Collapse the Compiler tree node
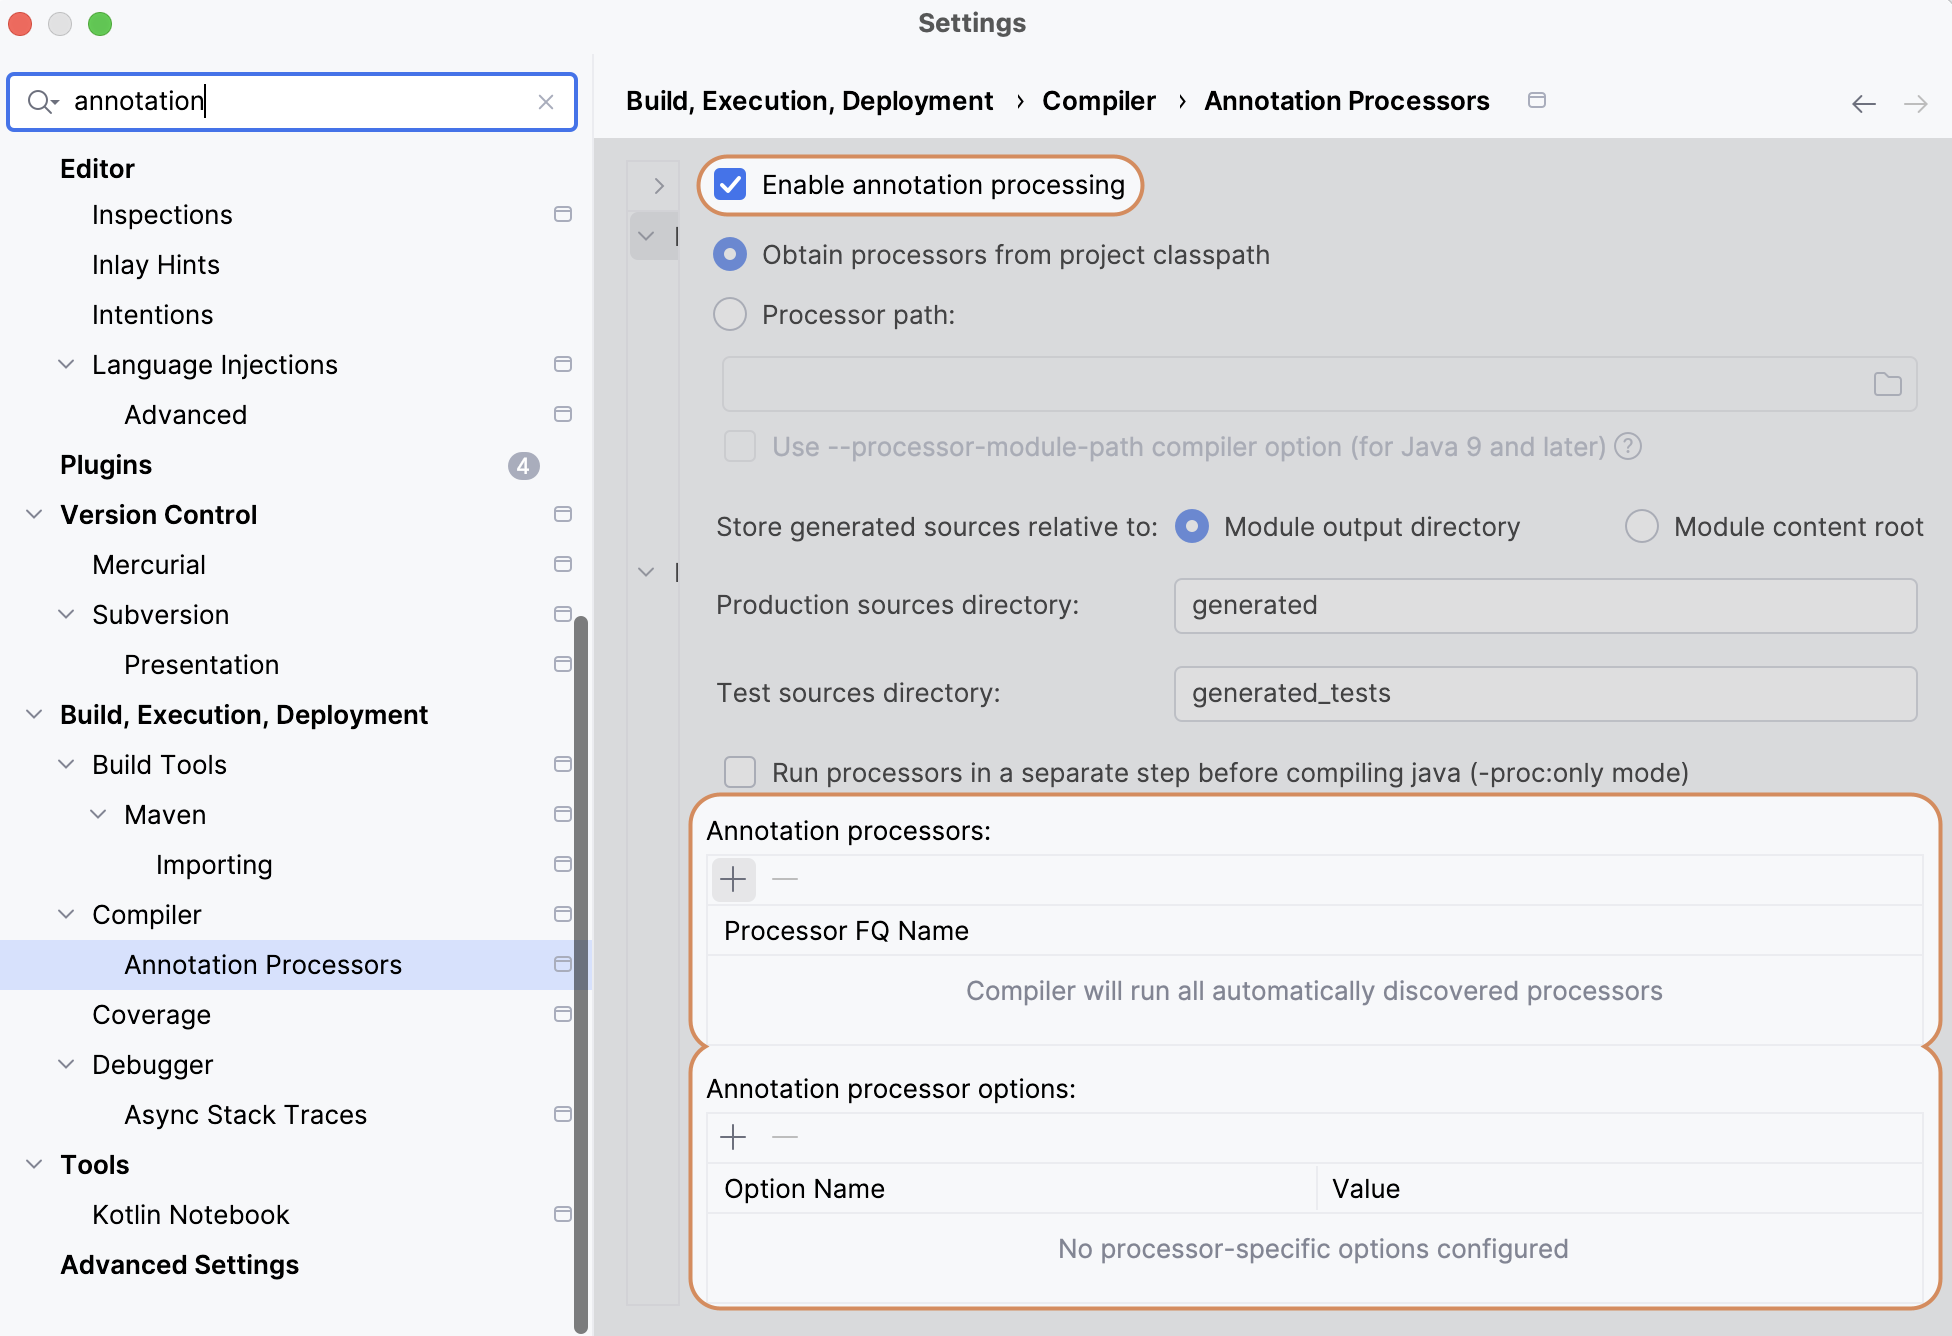The width and height of the screenshot is (1952, 1336). pyautogui.click(x=66, y=914)
